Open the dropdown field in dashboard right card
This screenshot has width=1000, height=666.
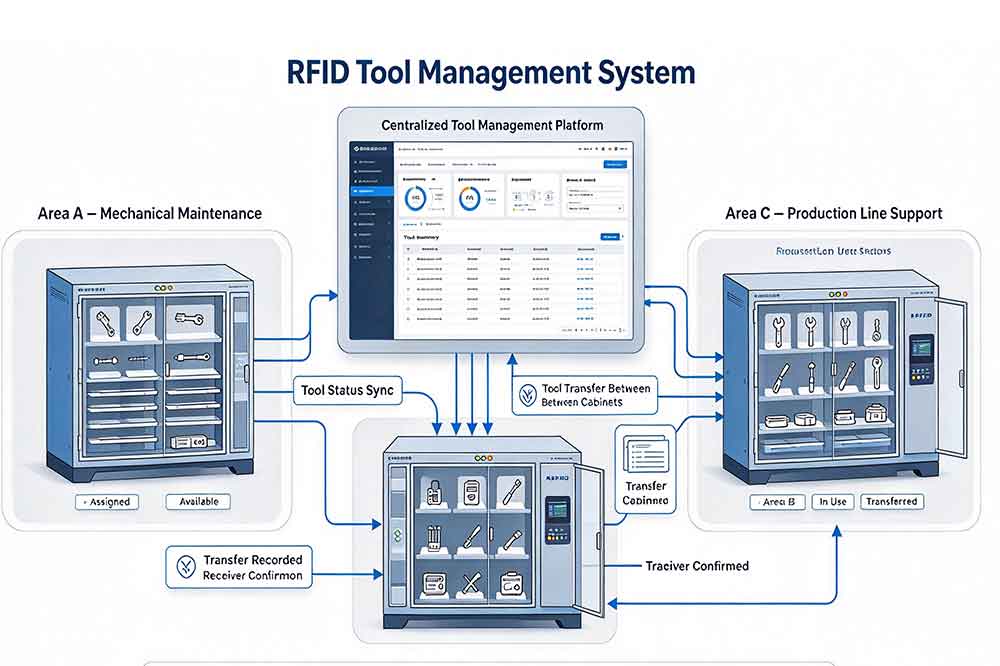[594, 208]
